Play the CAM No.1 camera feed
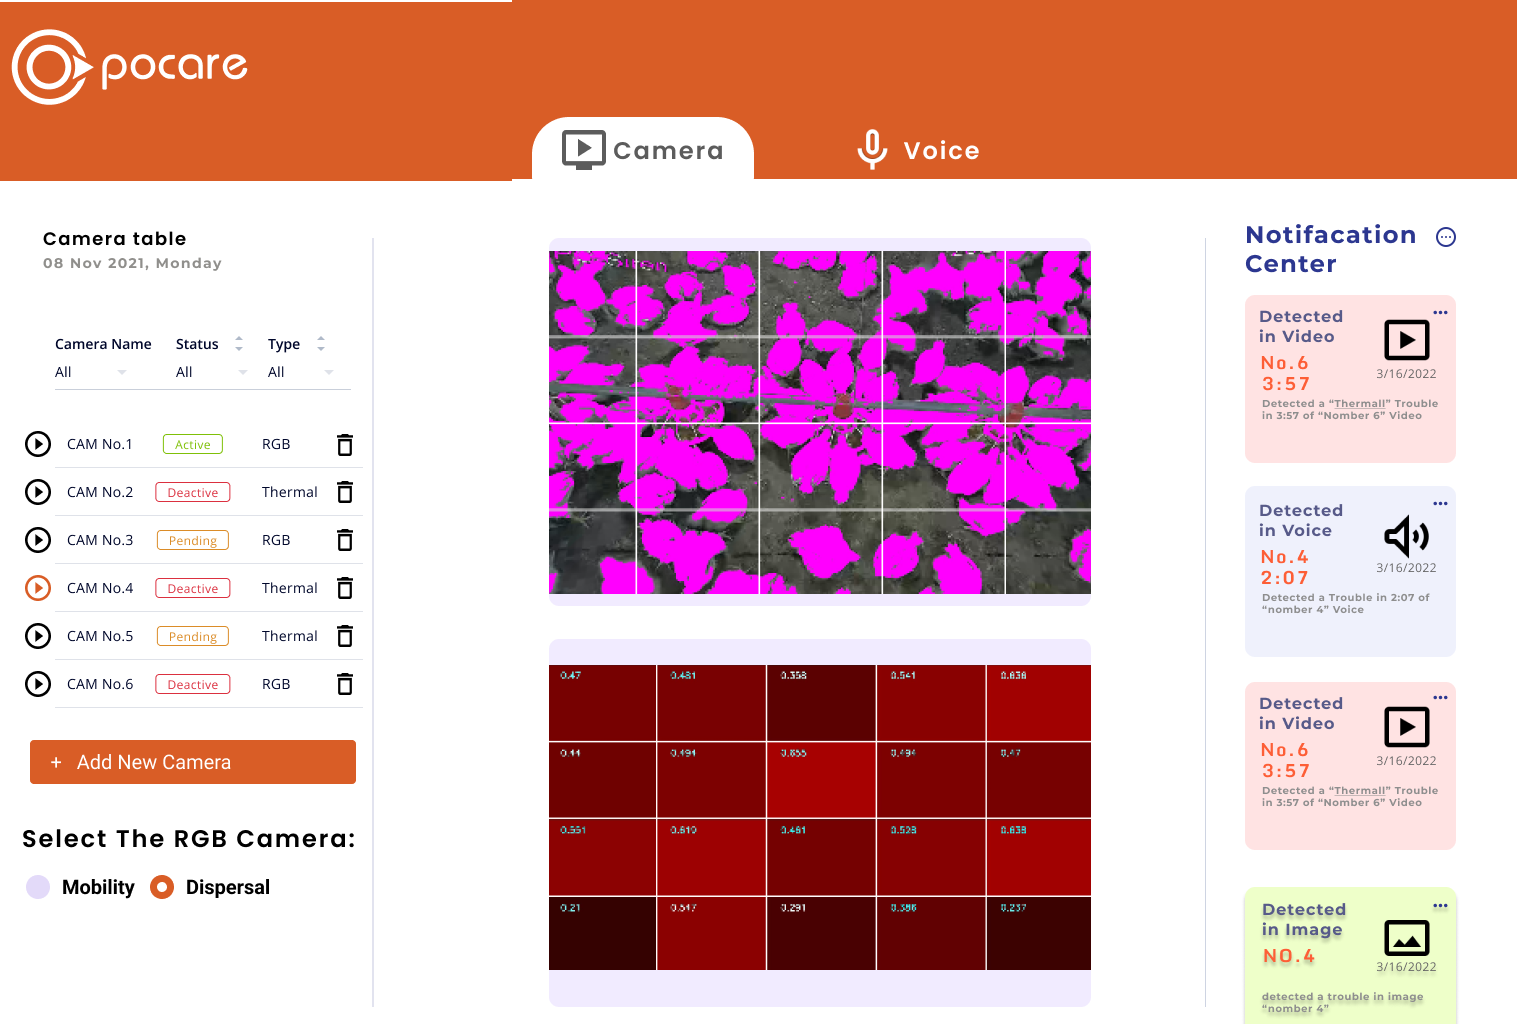Screen dimensions: 1517x1024 click(38, 444)
